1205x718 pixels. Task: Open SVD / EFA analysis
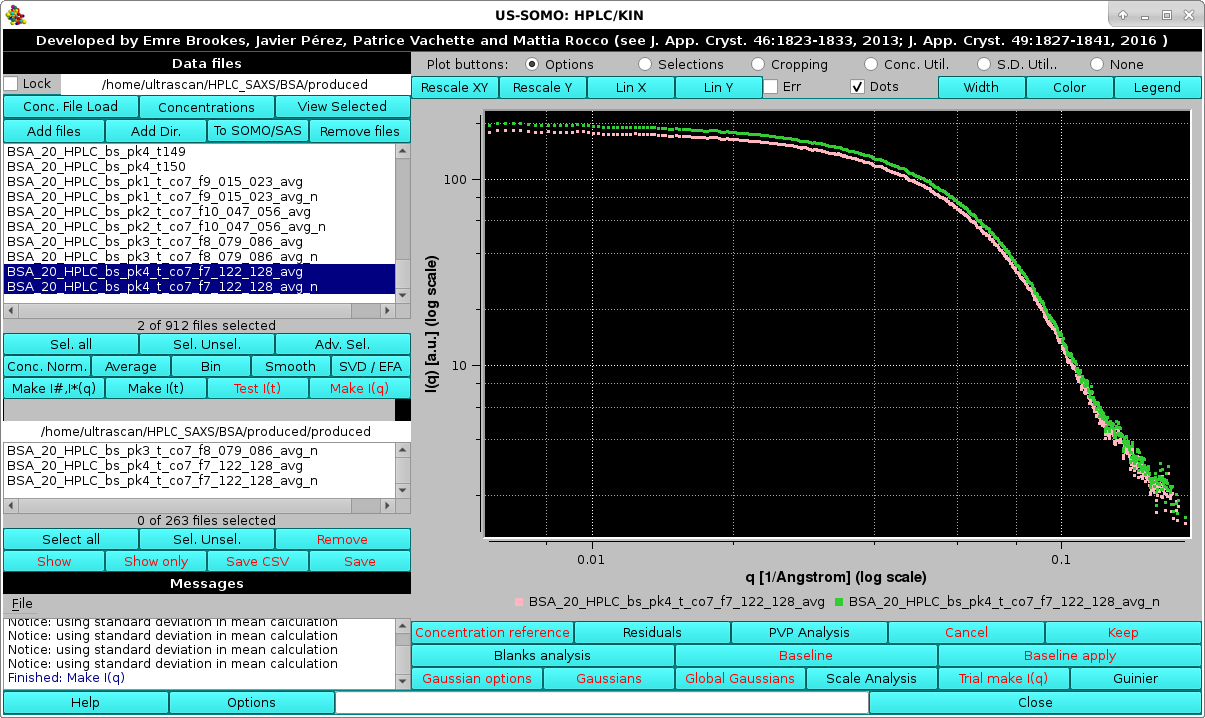pos(370,366)
